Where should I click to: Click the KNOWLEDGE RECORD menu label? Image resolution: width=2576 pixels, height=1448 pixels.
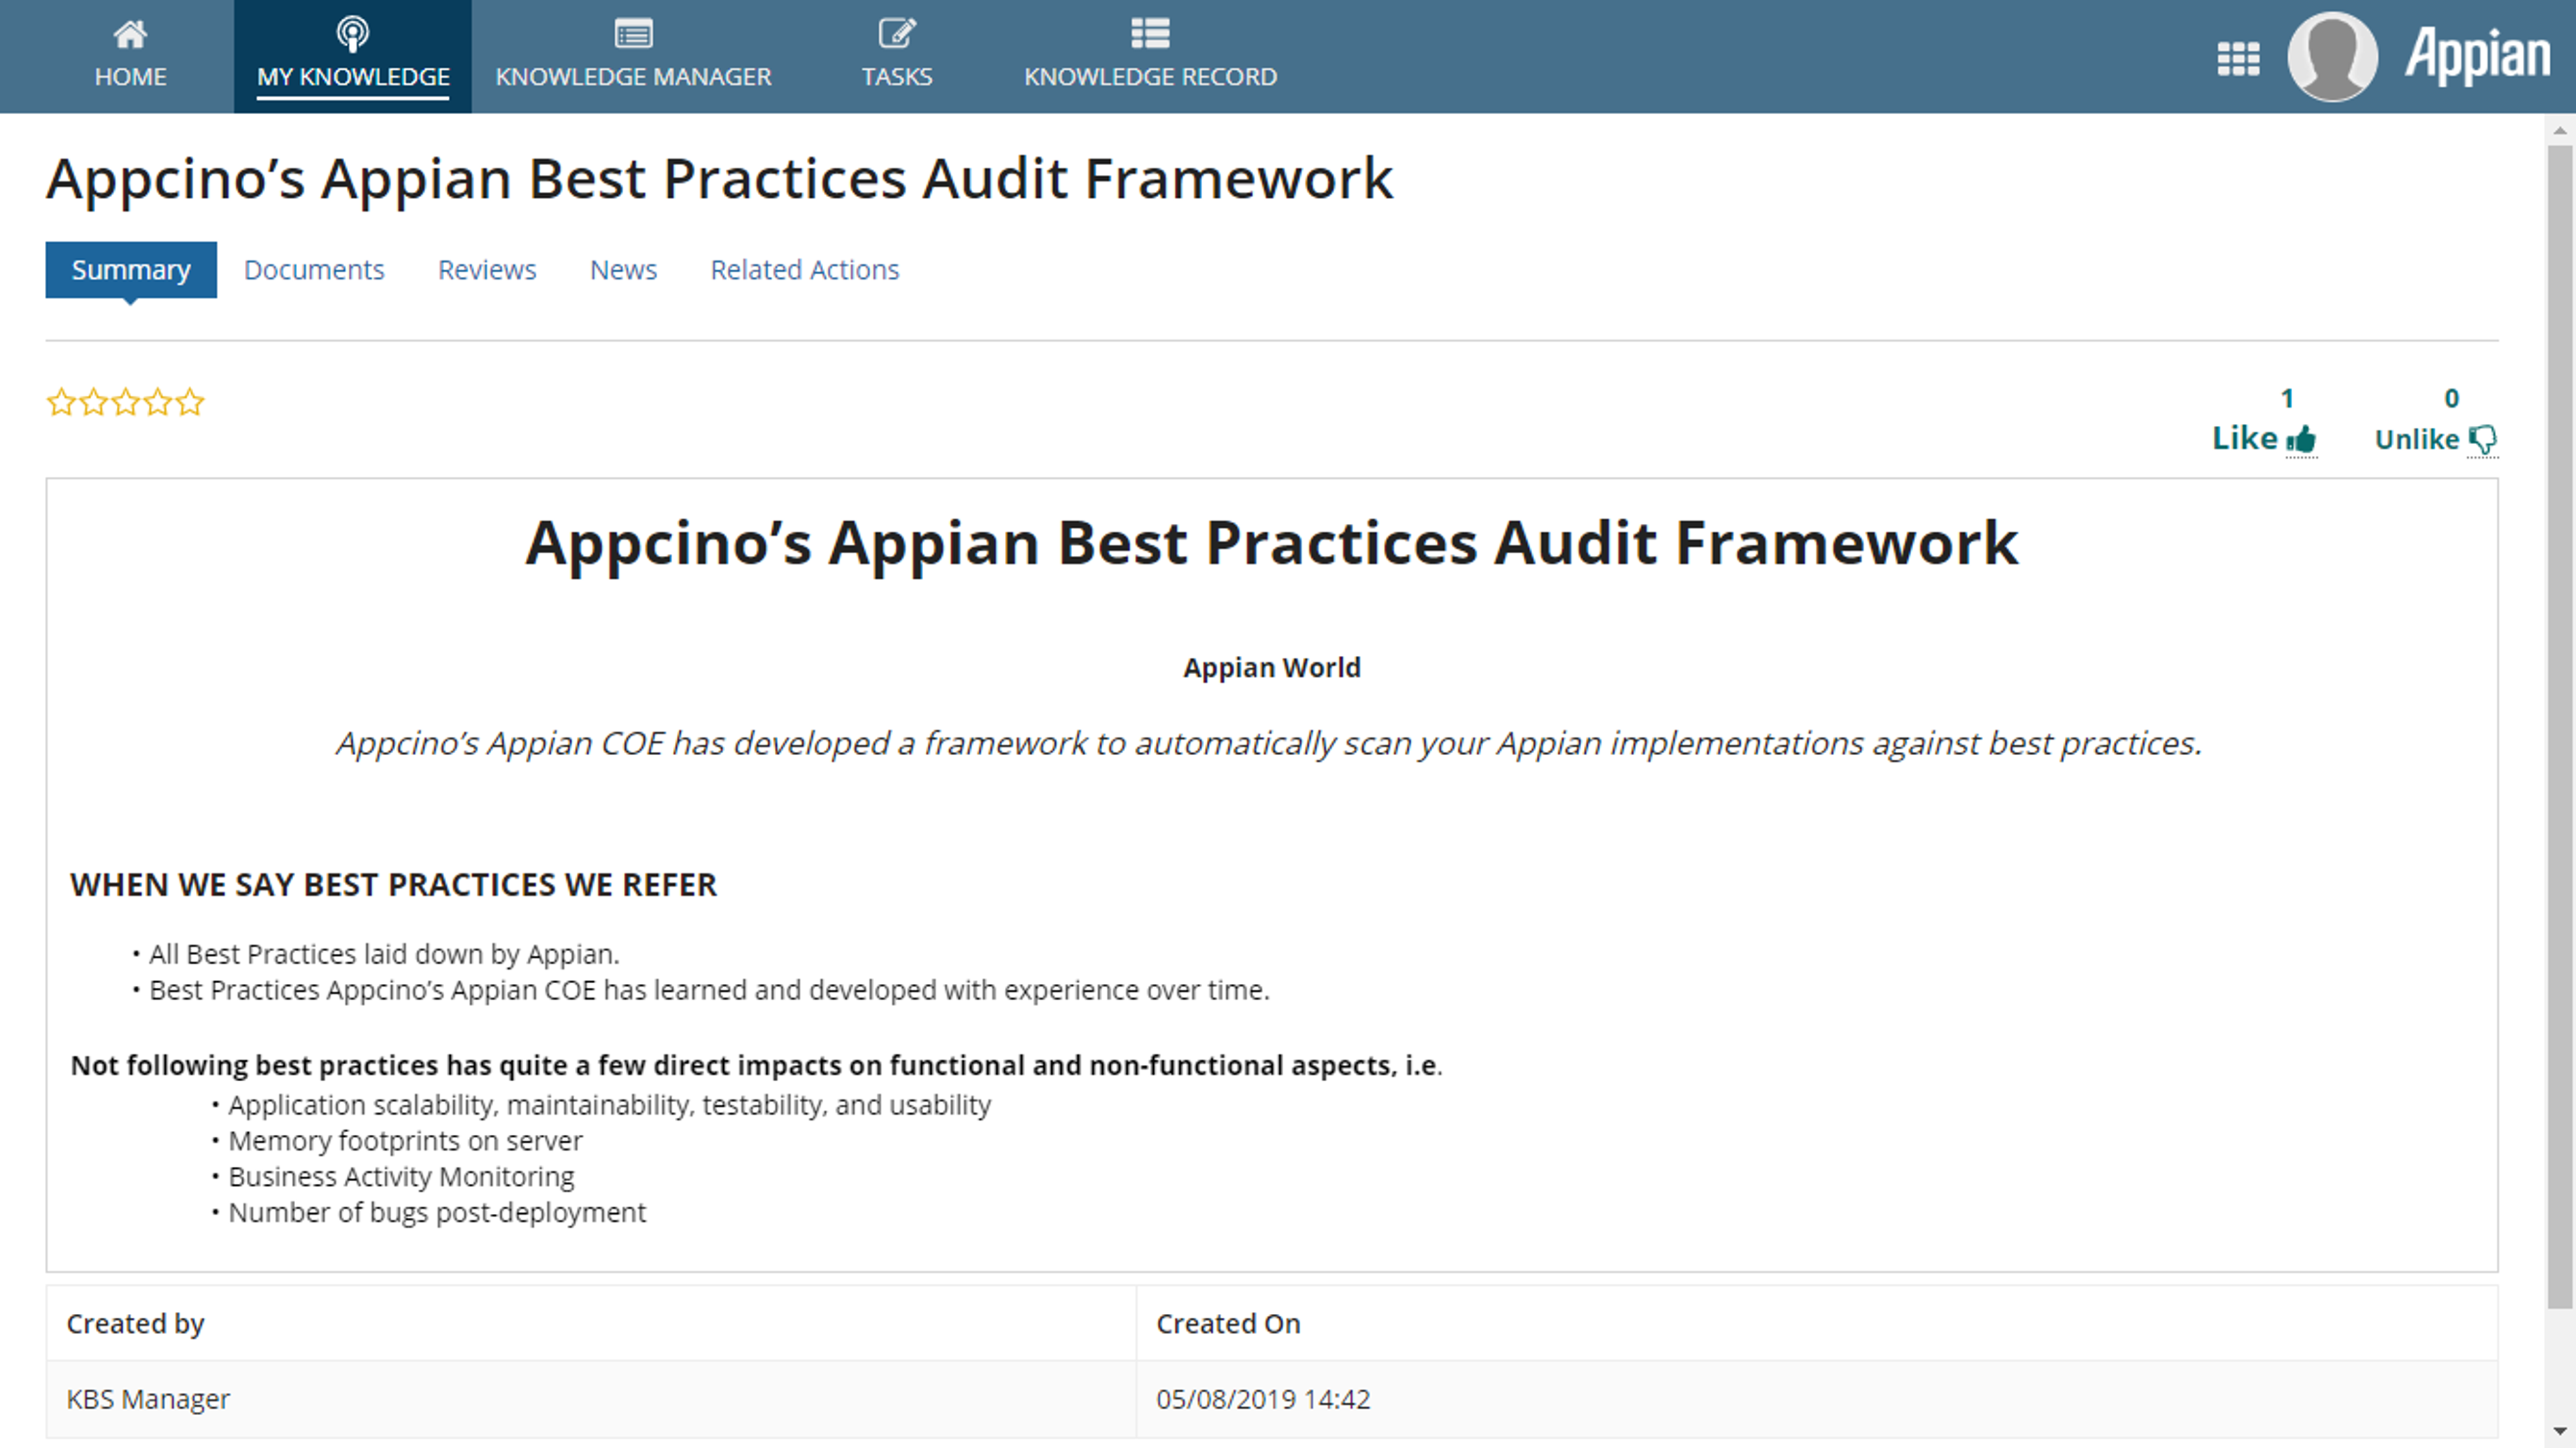tap(1150, 77)
